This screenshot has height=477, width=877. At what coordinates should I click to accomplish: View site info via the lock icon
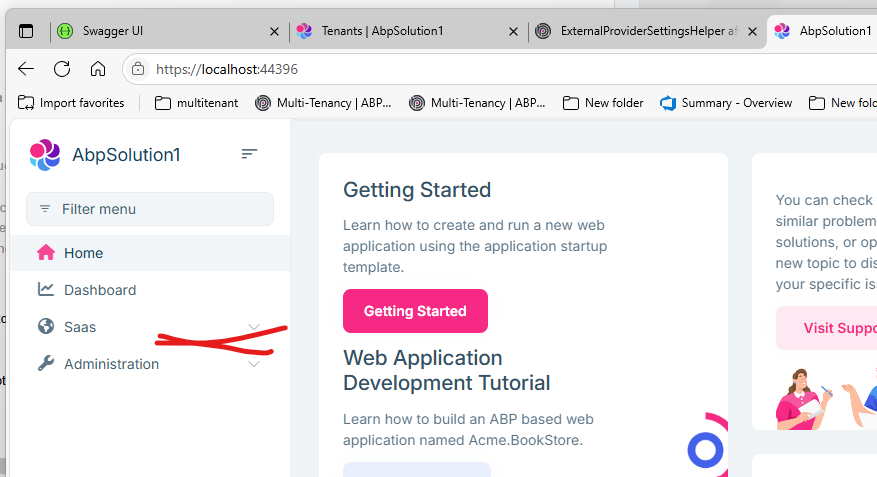point(138,69)
